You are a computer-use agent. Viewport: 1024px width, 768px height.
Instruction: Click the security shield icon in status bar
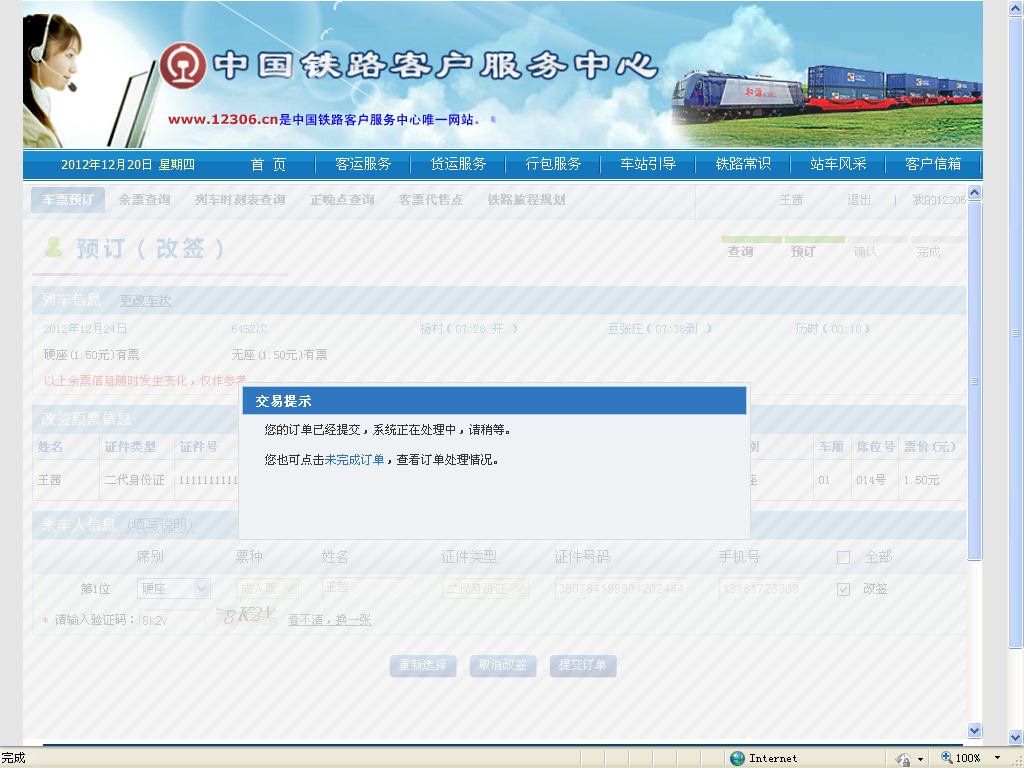click(x=904, y=758)
